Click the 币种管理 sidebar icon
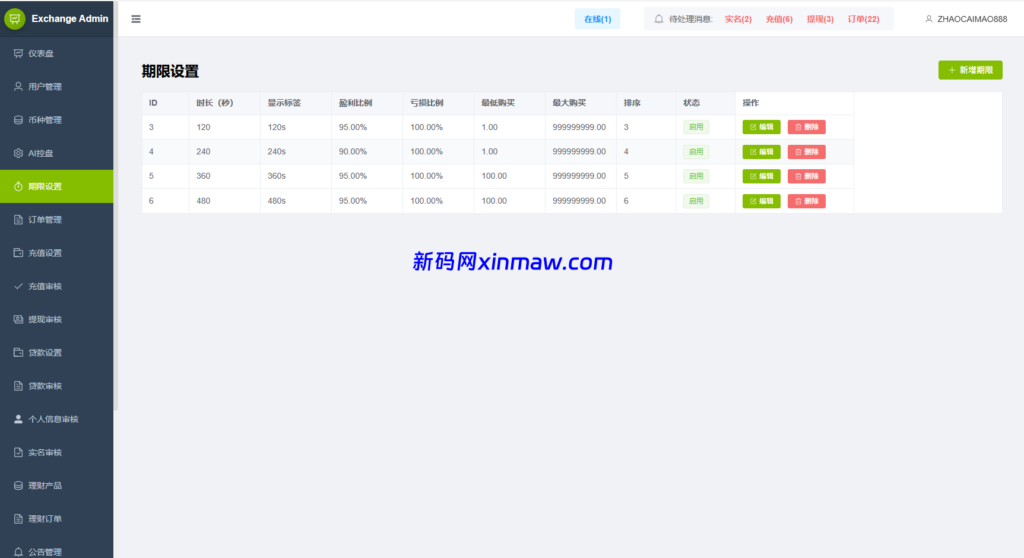This screenshot has width=1024, height=558. (x=18, y=120)
